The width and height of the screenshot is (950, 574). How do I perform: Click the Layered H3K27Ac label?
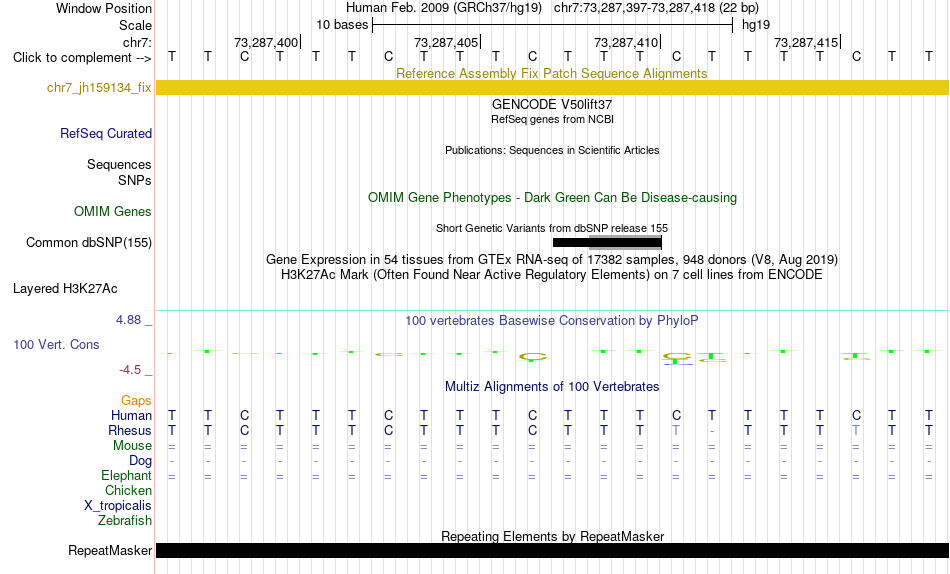pyautogui.click(x=65, y=289)
